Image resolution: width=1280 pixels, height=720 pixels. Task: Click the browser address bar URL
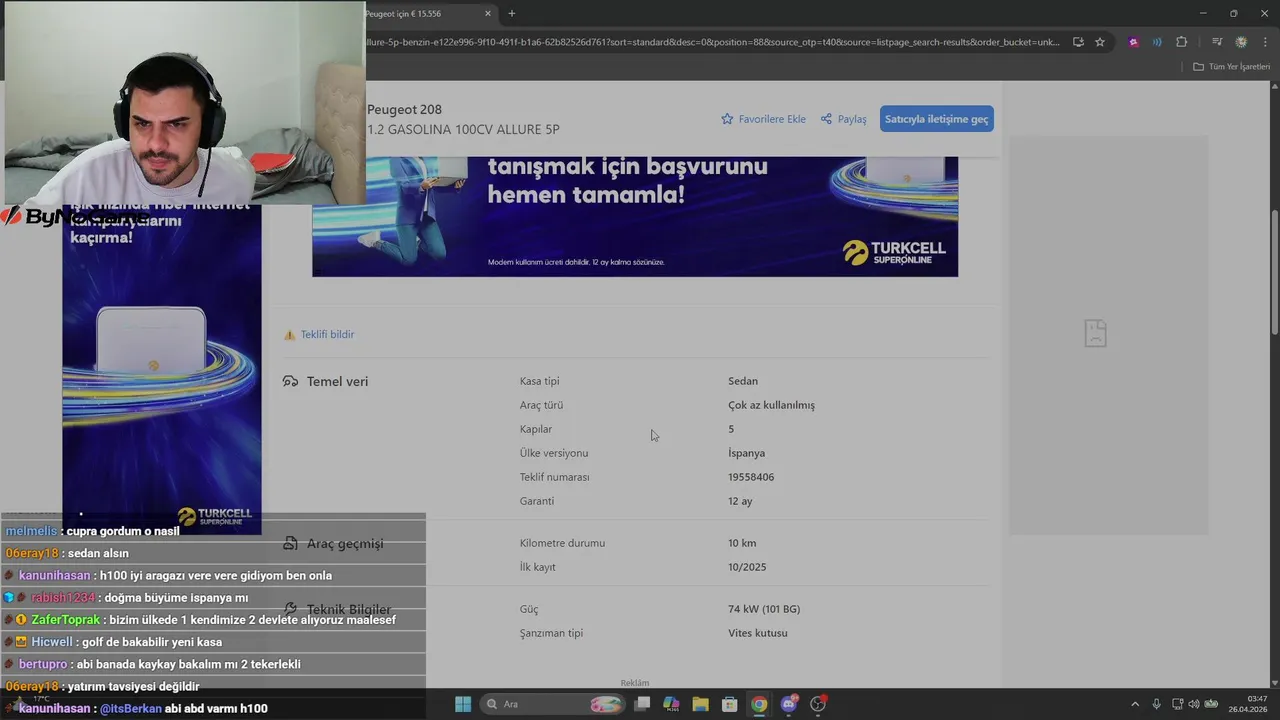tap(710, 42)
